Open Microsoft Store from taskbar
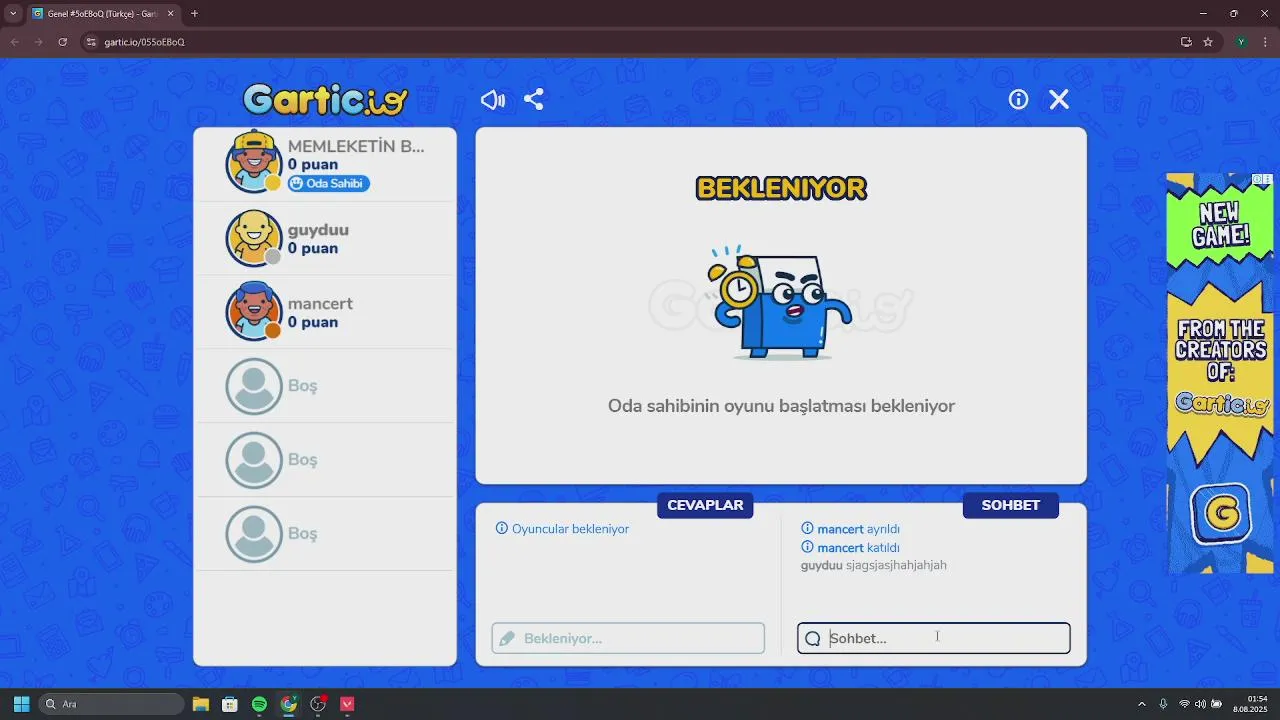Viewport: 1280px width, 720px height. [x=229, y=704]
